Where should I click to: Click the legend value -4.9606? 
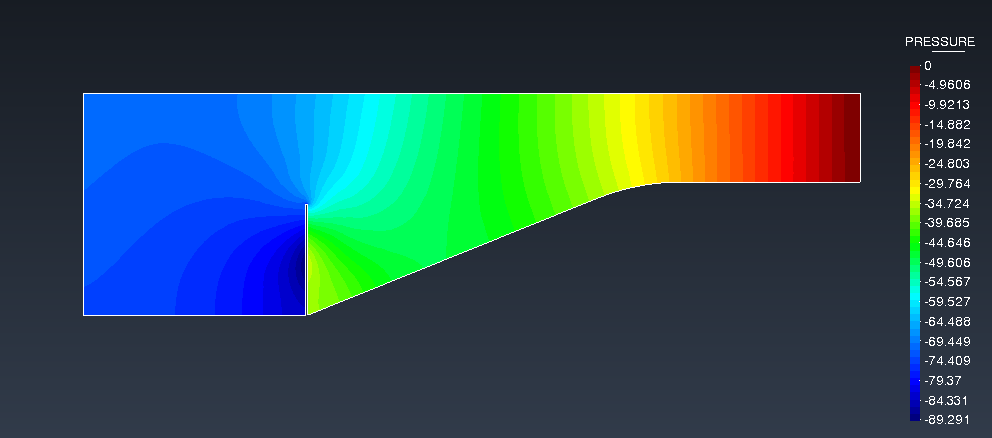pos(946,85)
